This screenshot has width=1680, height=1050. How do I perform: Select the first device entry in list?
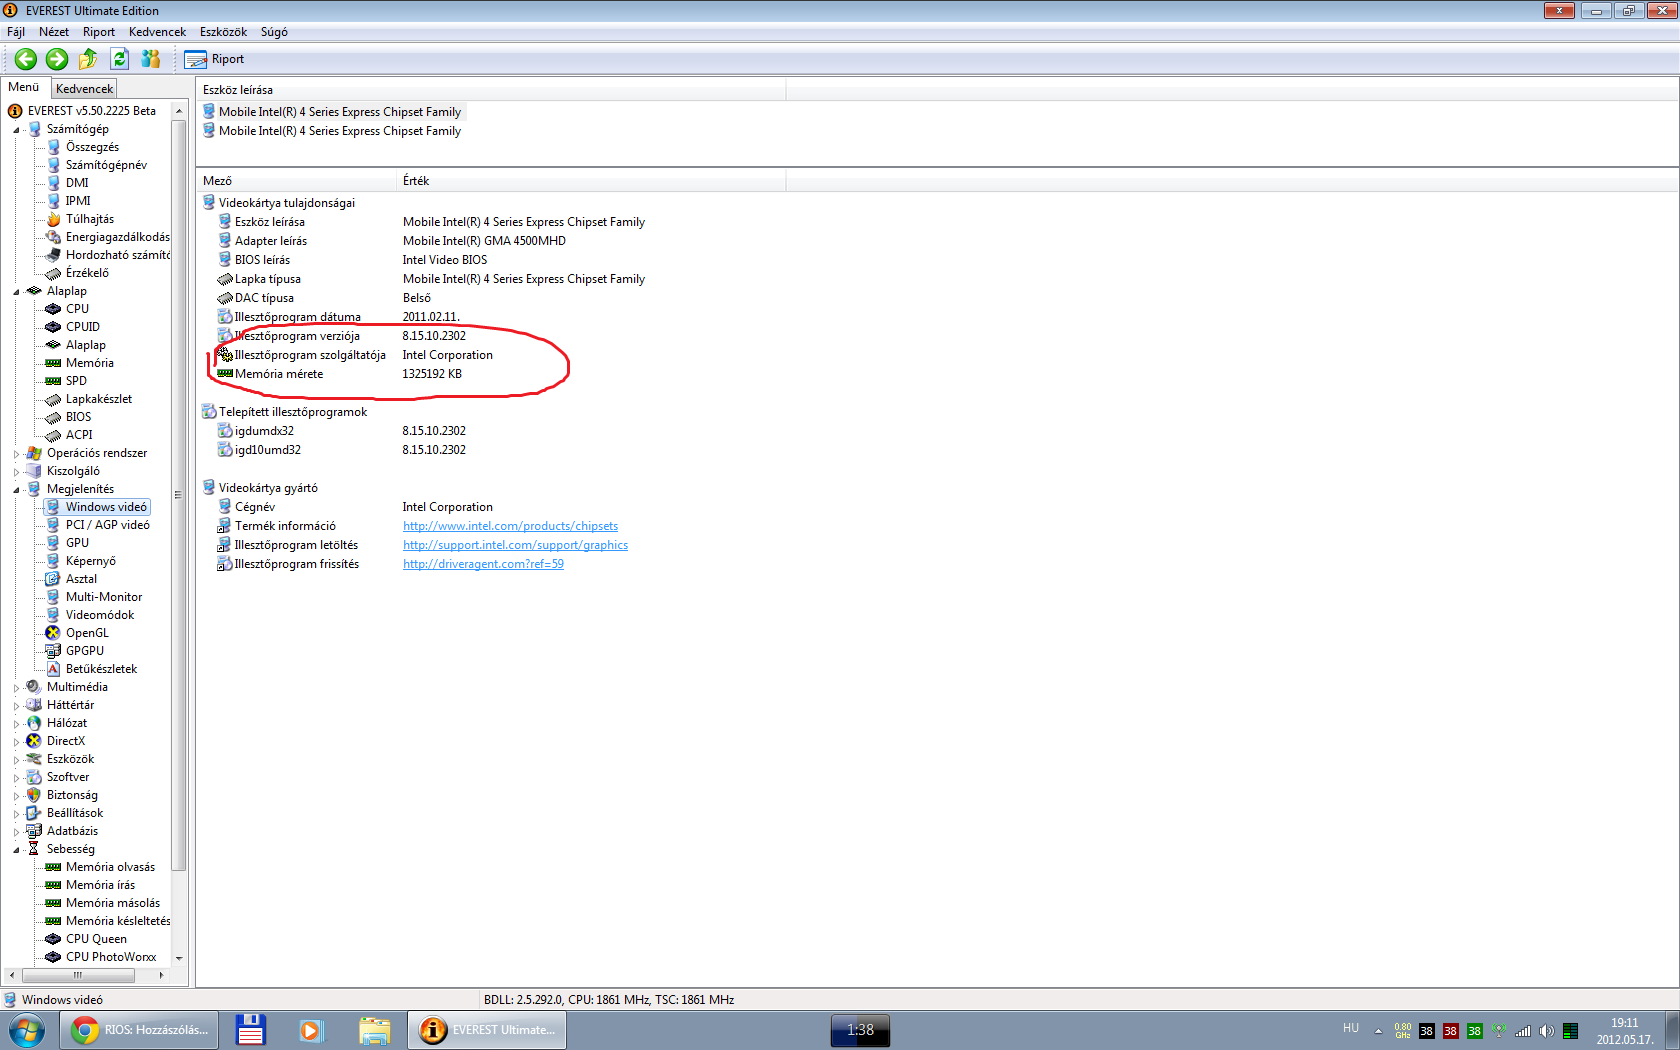[332, 112]
